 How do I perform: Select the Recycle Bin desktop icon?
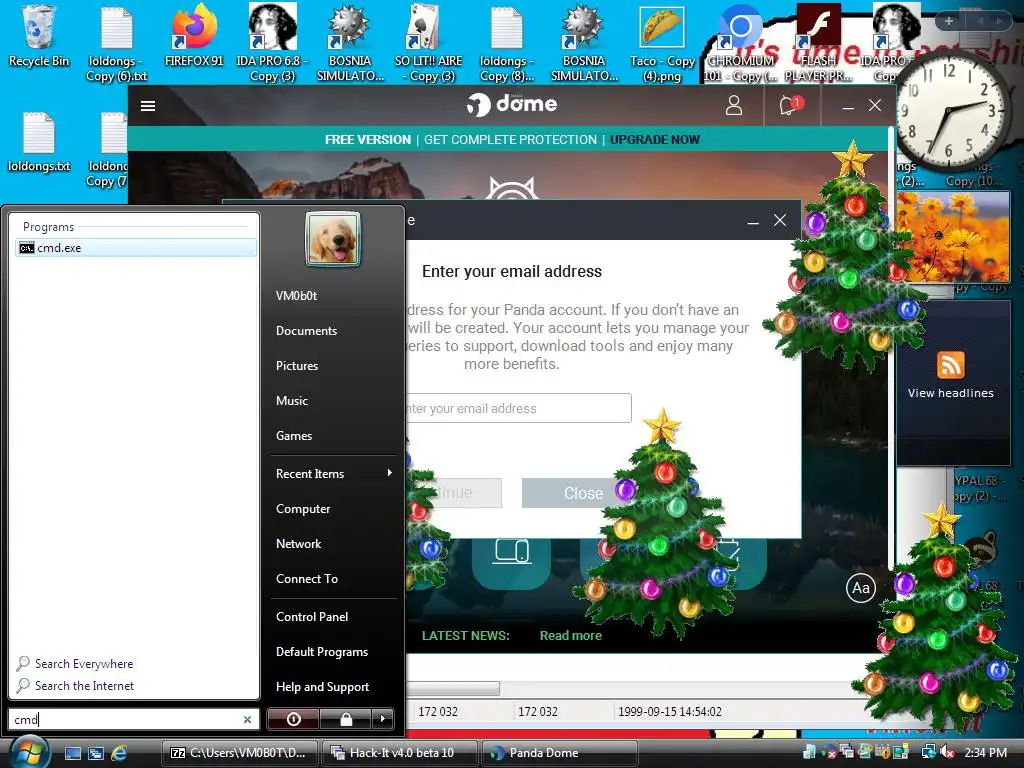click(39, 36)
